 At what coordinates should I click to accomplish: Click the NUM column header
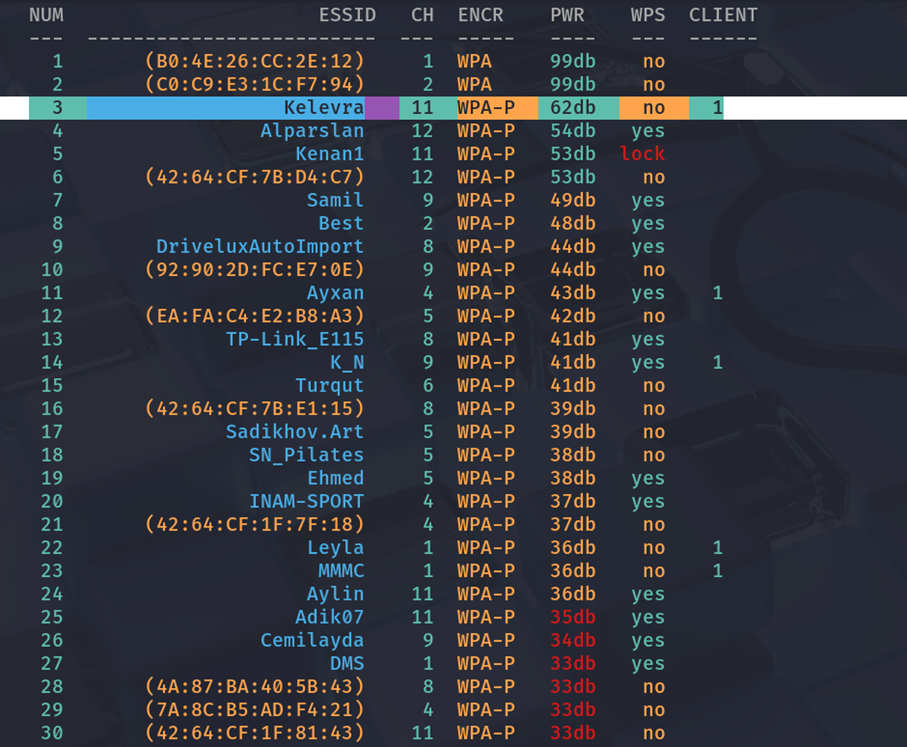point(46,15)
